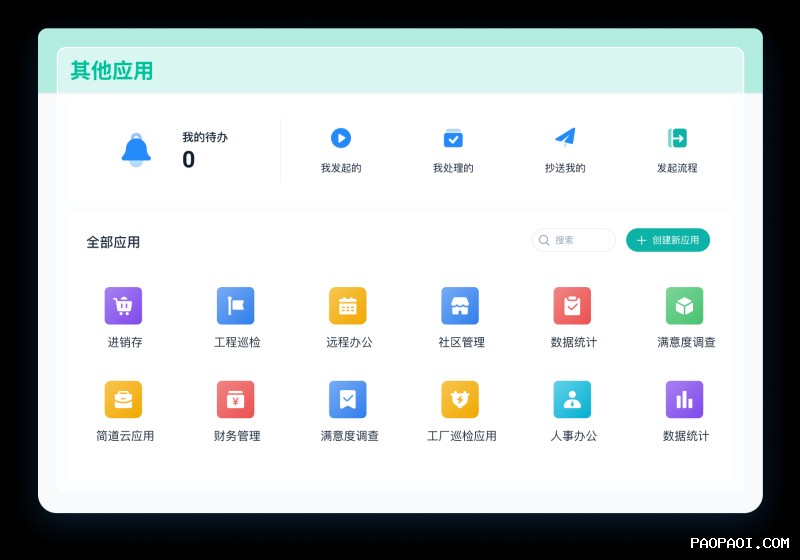800x560 pixels.
Task: Click the blue bell notification icon
Action: click(x=136, y=149)
